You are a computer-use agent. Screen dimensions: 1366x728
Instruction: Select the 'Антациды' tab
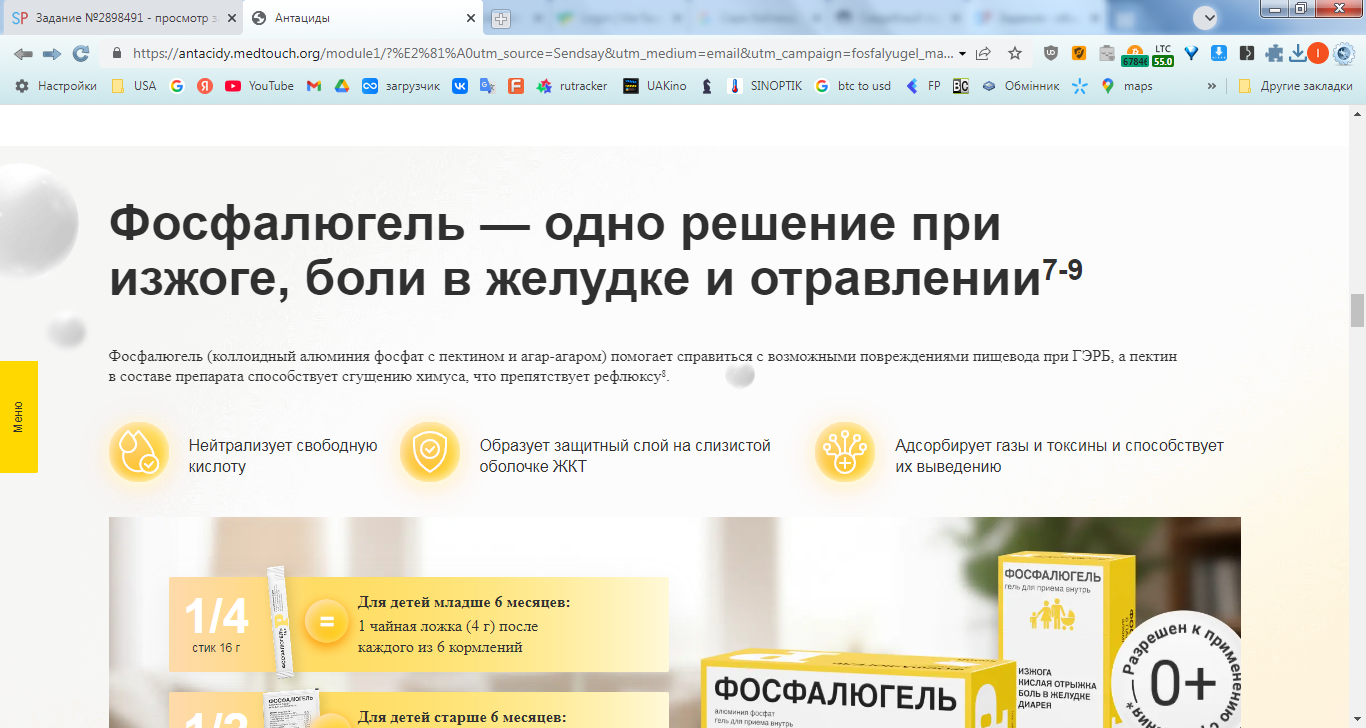pyautogui.click(x=364, y=18)
